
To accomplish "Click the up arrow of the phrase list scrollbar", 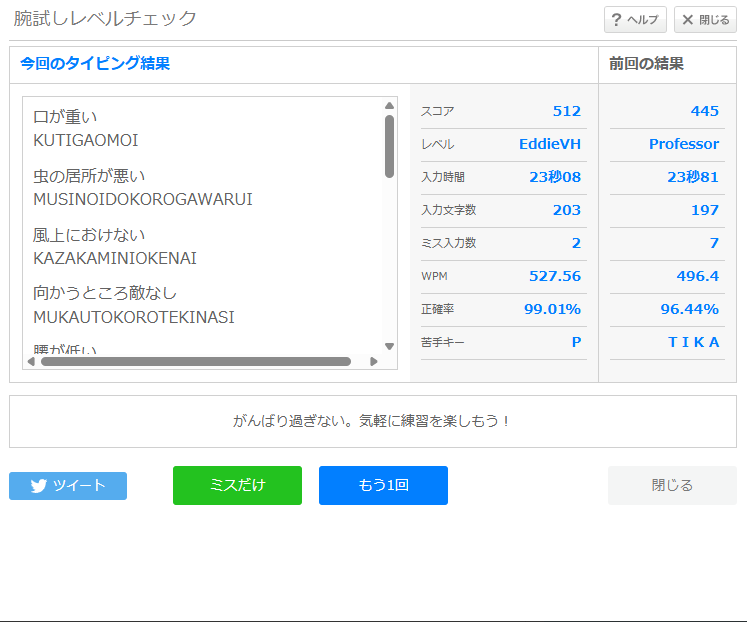I will pos(389,105).
